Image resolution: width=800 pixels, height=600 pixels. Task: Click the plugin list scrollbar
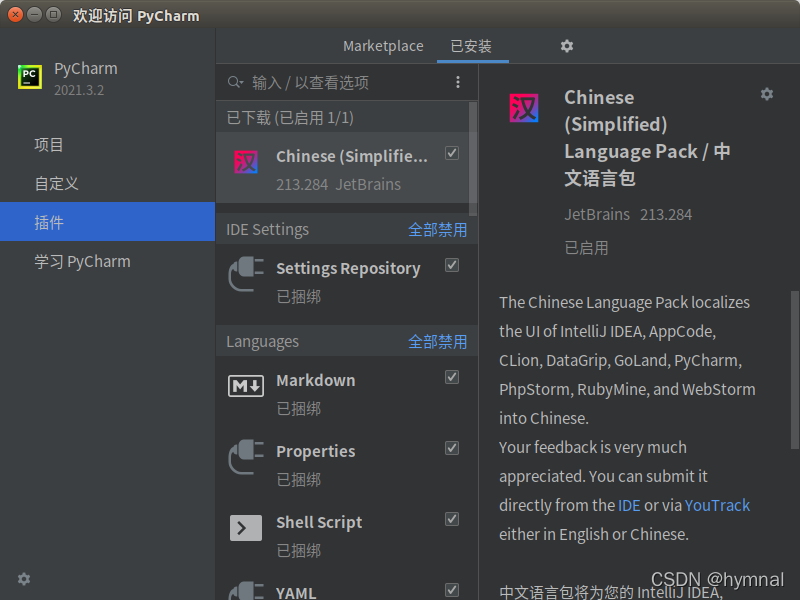click(473, 158)
